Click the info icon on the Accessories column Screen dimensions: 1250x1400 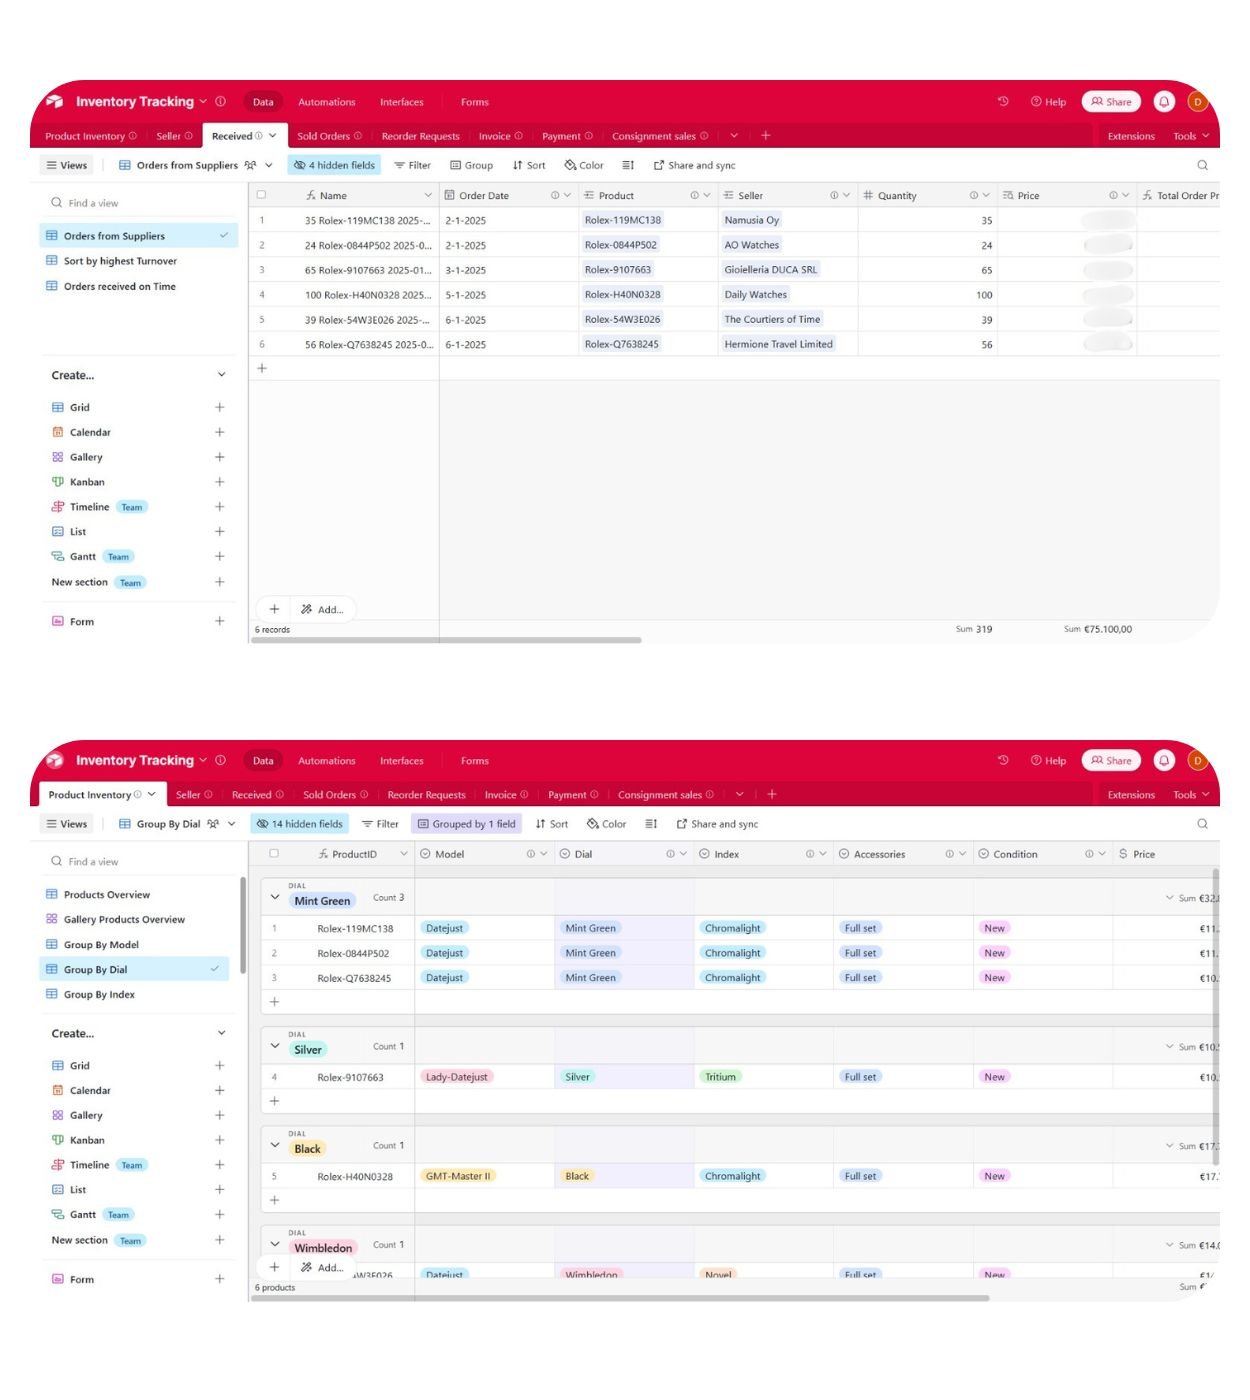pyautogui.click(x=949, y=854)
